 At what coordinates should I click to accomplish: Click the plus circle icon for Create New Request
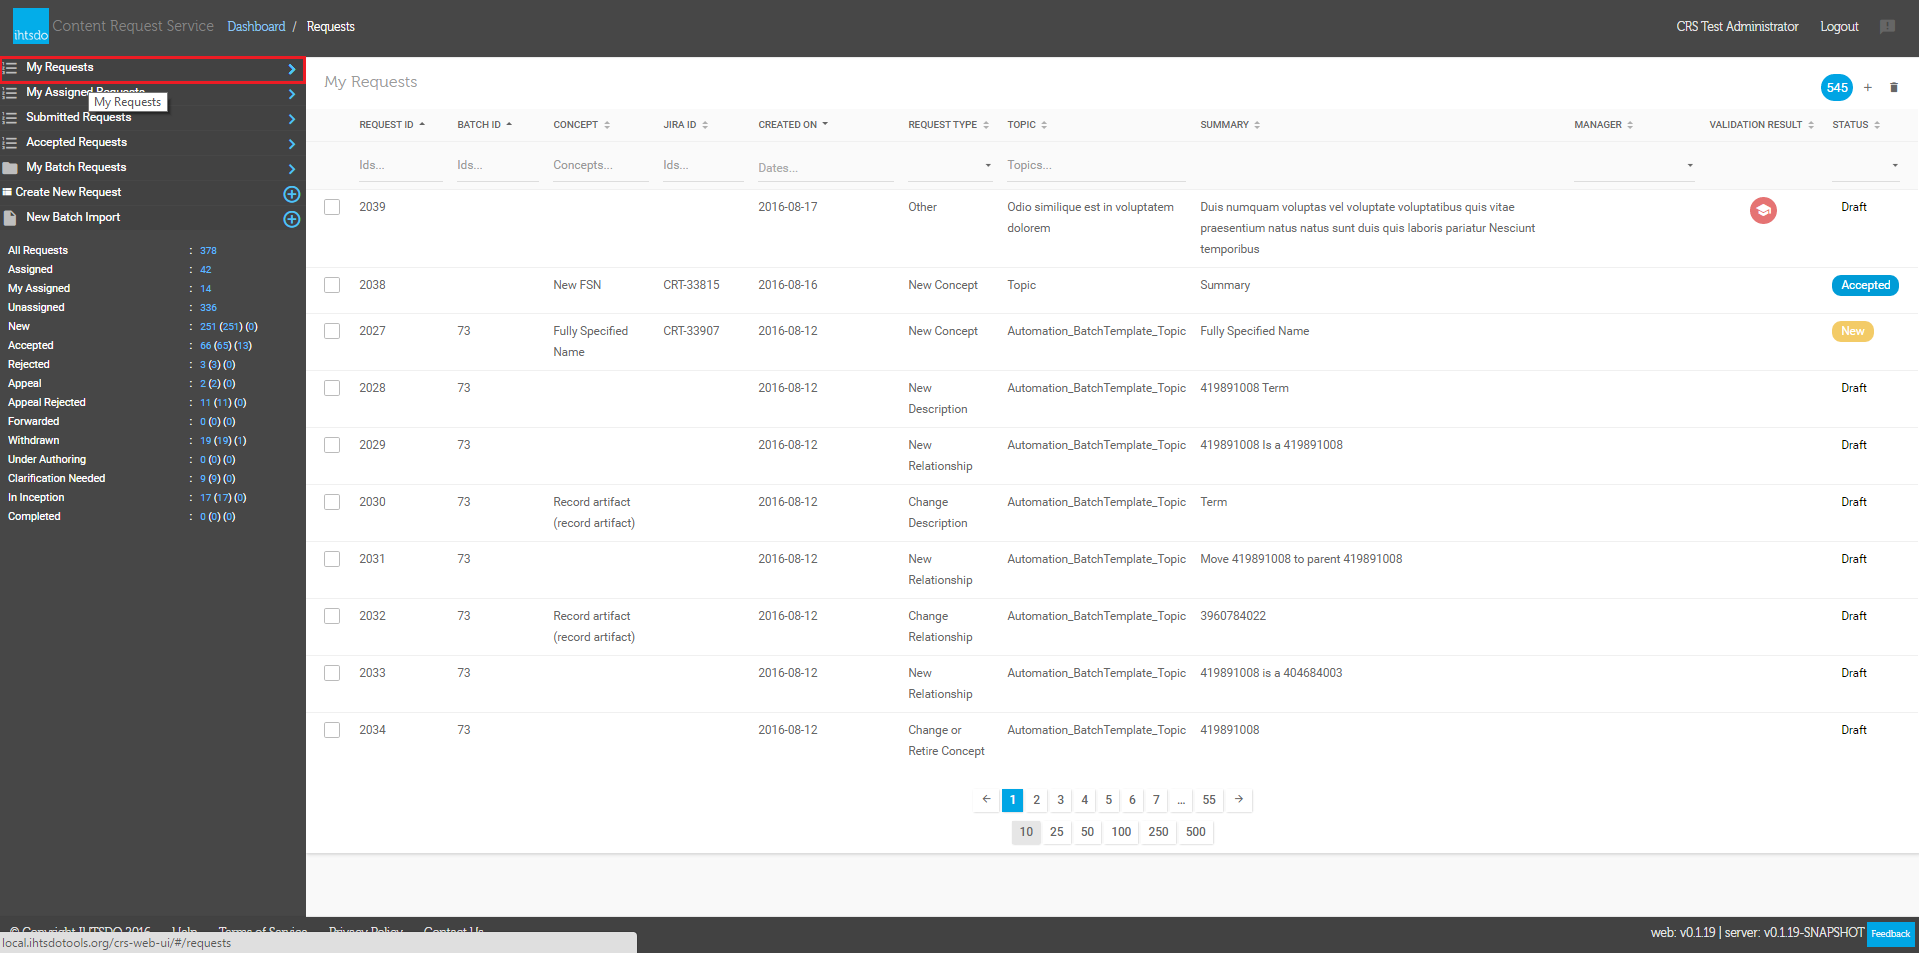pos(291,194)
